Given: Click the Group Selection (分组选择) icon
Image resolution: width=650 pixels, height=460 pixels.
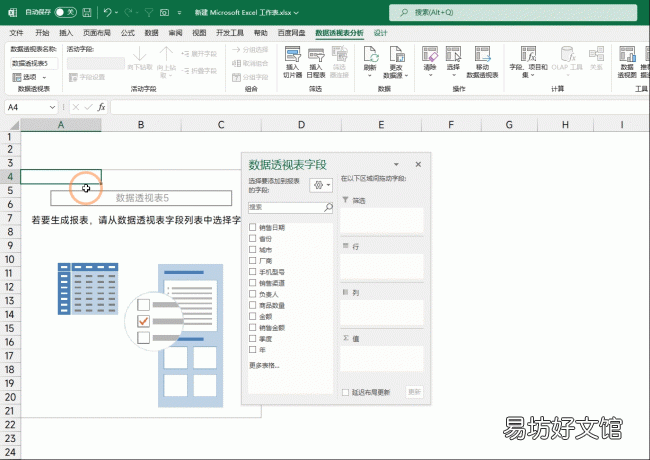Looking at the screenshot, I should coord(236,50).
